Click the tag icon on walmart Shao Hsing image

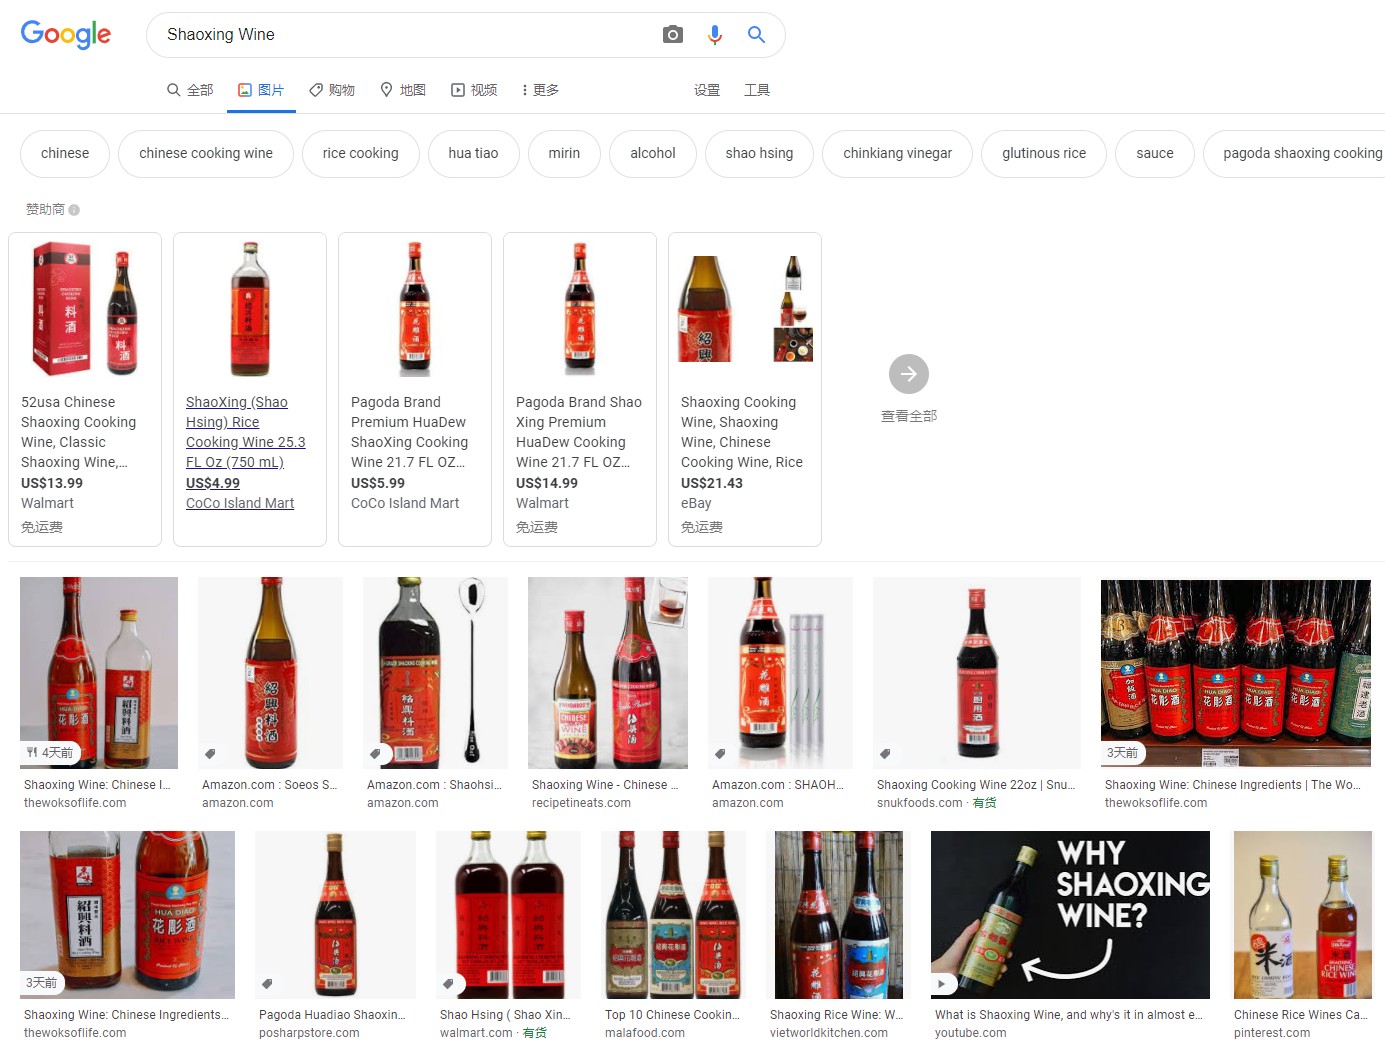(448, 983)
